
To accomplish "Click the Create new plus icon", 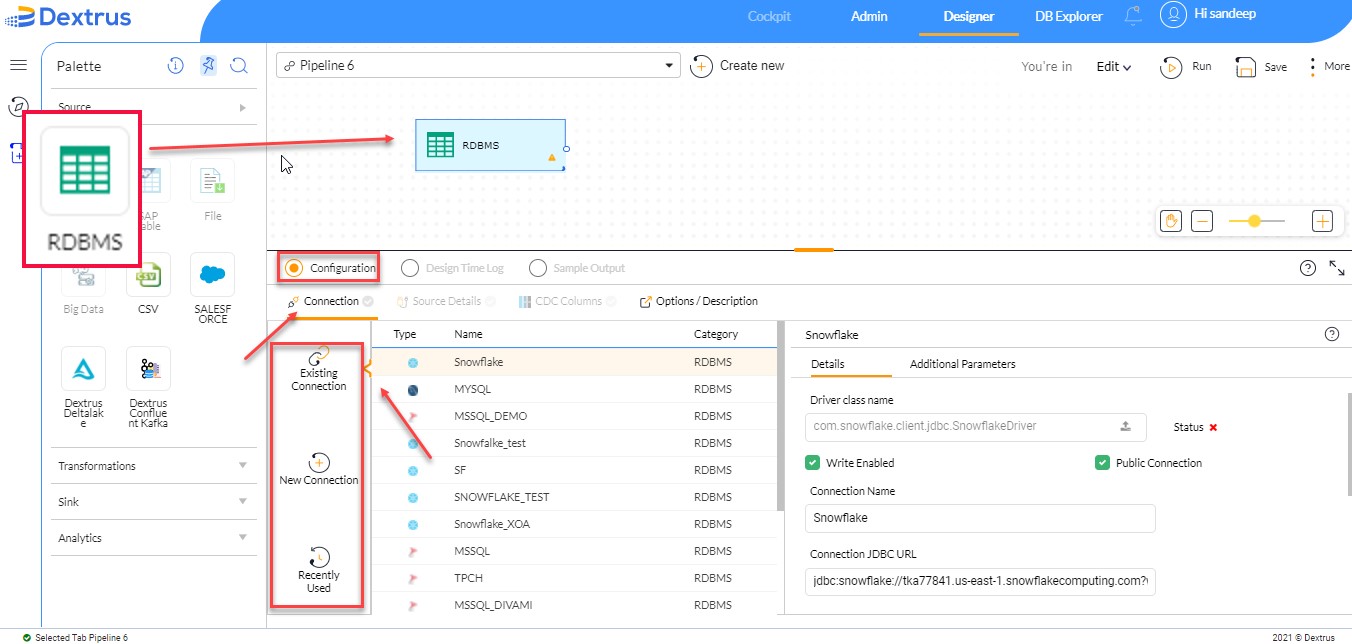I will 701,66.
